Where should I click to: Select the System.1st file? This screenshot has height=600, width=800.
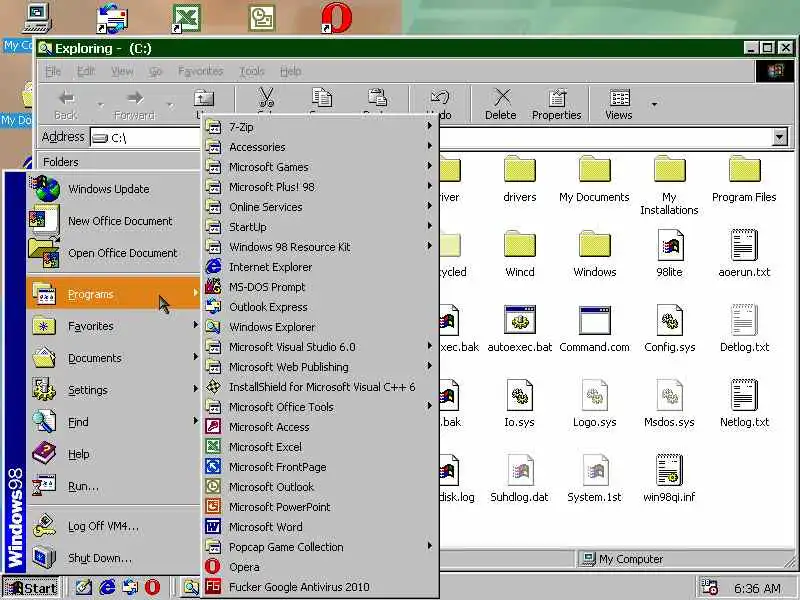pos(594,479)
